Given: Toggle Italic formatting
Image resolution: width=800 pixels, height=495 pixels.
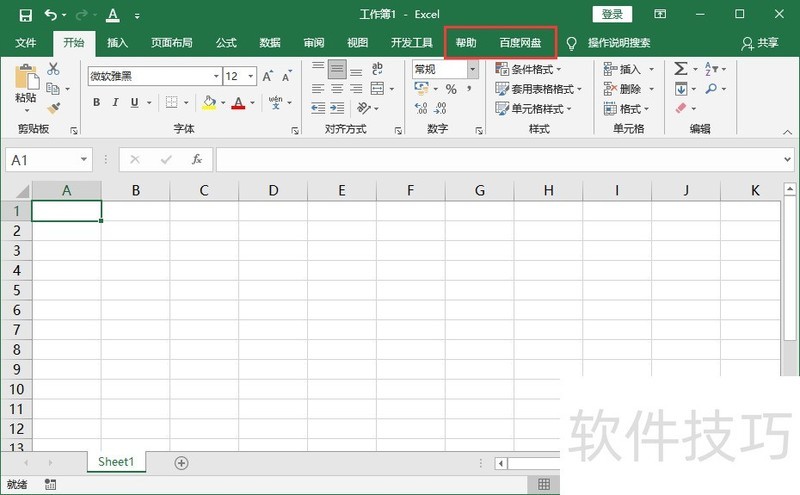Looking at the screenshot, I should point(115,102).
